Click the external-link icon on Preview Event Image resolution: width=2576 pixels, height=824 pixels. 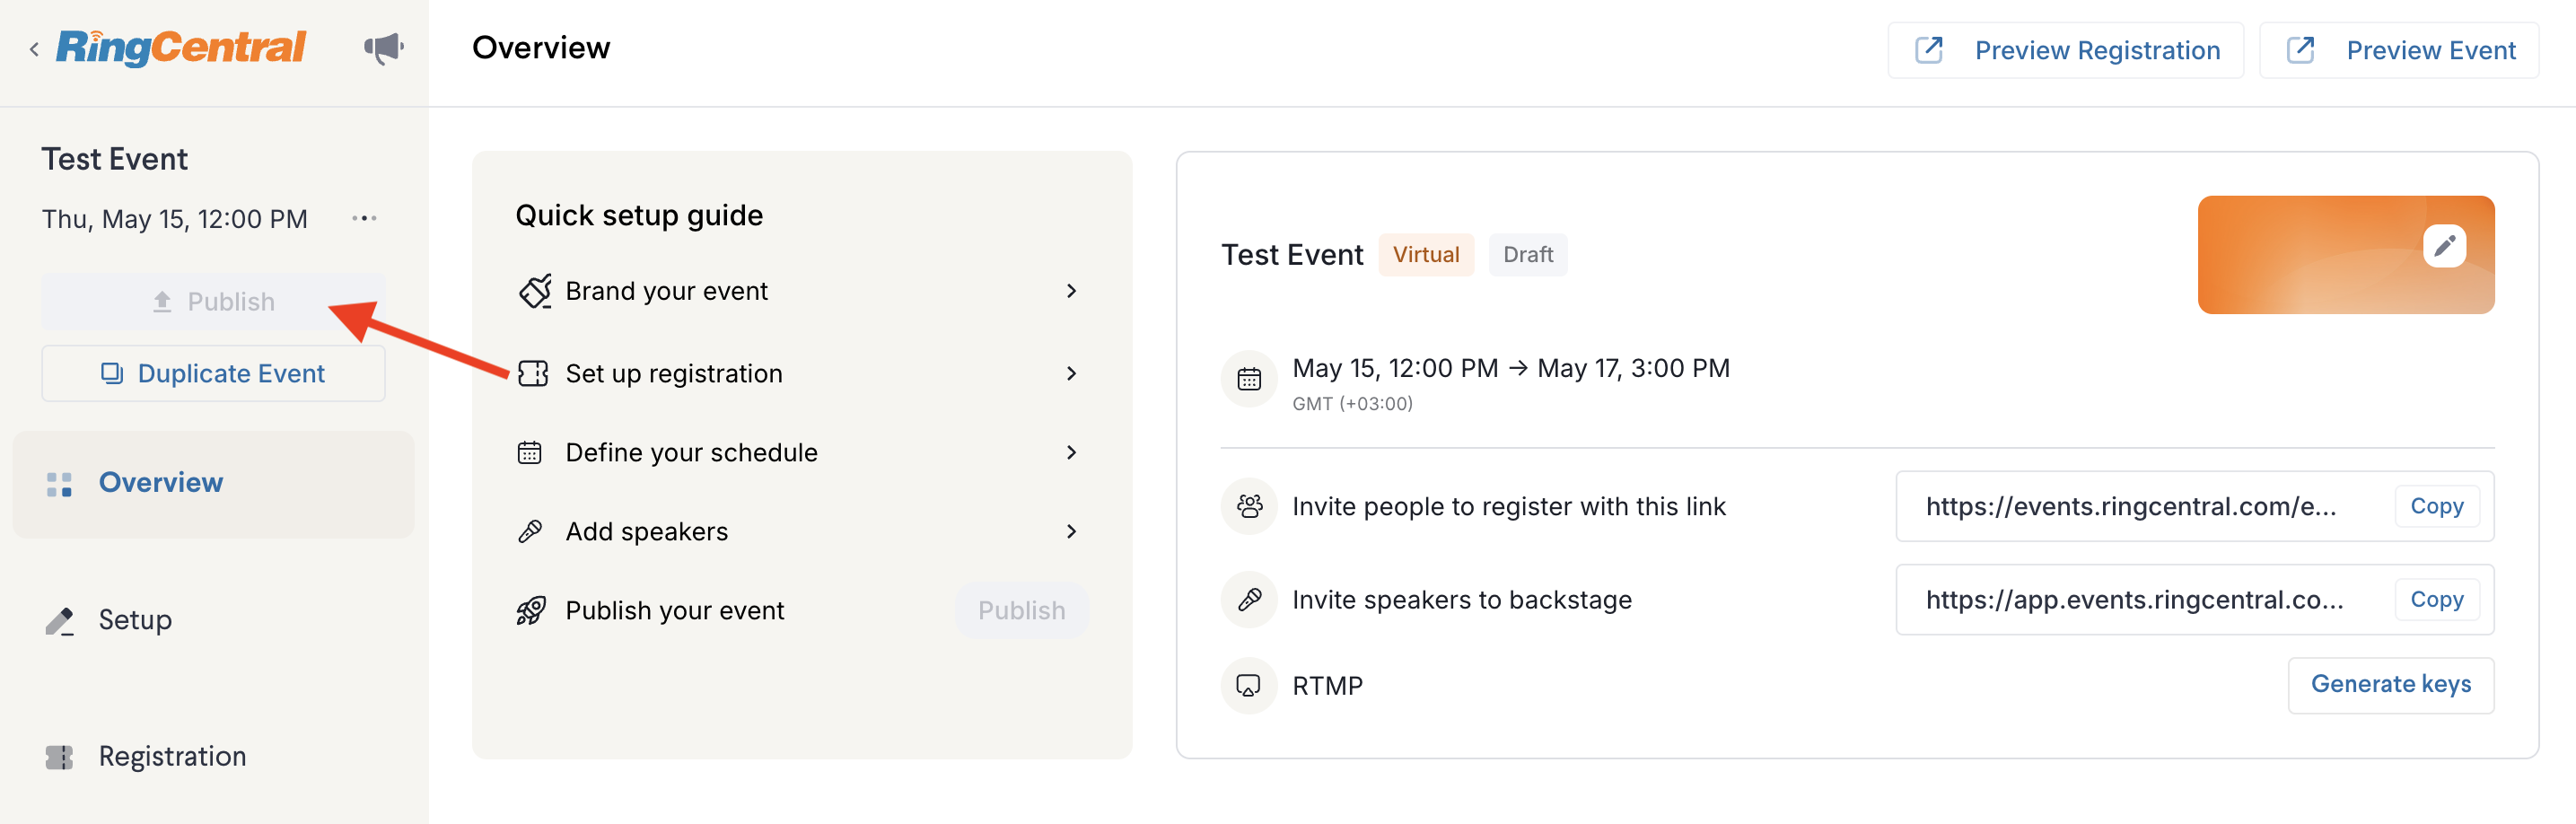click(2300, 50)
